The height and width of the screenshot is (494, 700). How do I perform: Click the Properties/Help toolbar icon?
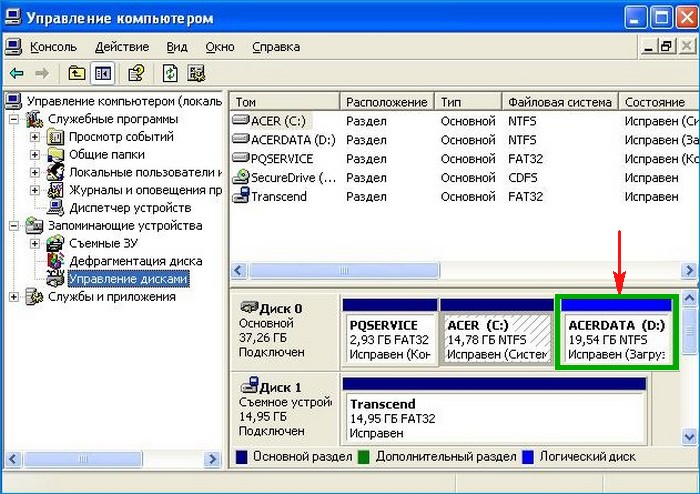137,73
